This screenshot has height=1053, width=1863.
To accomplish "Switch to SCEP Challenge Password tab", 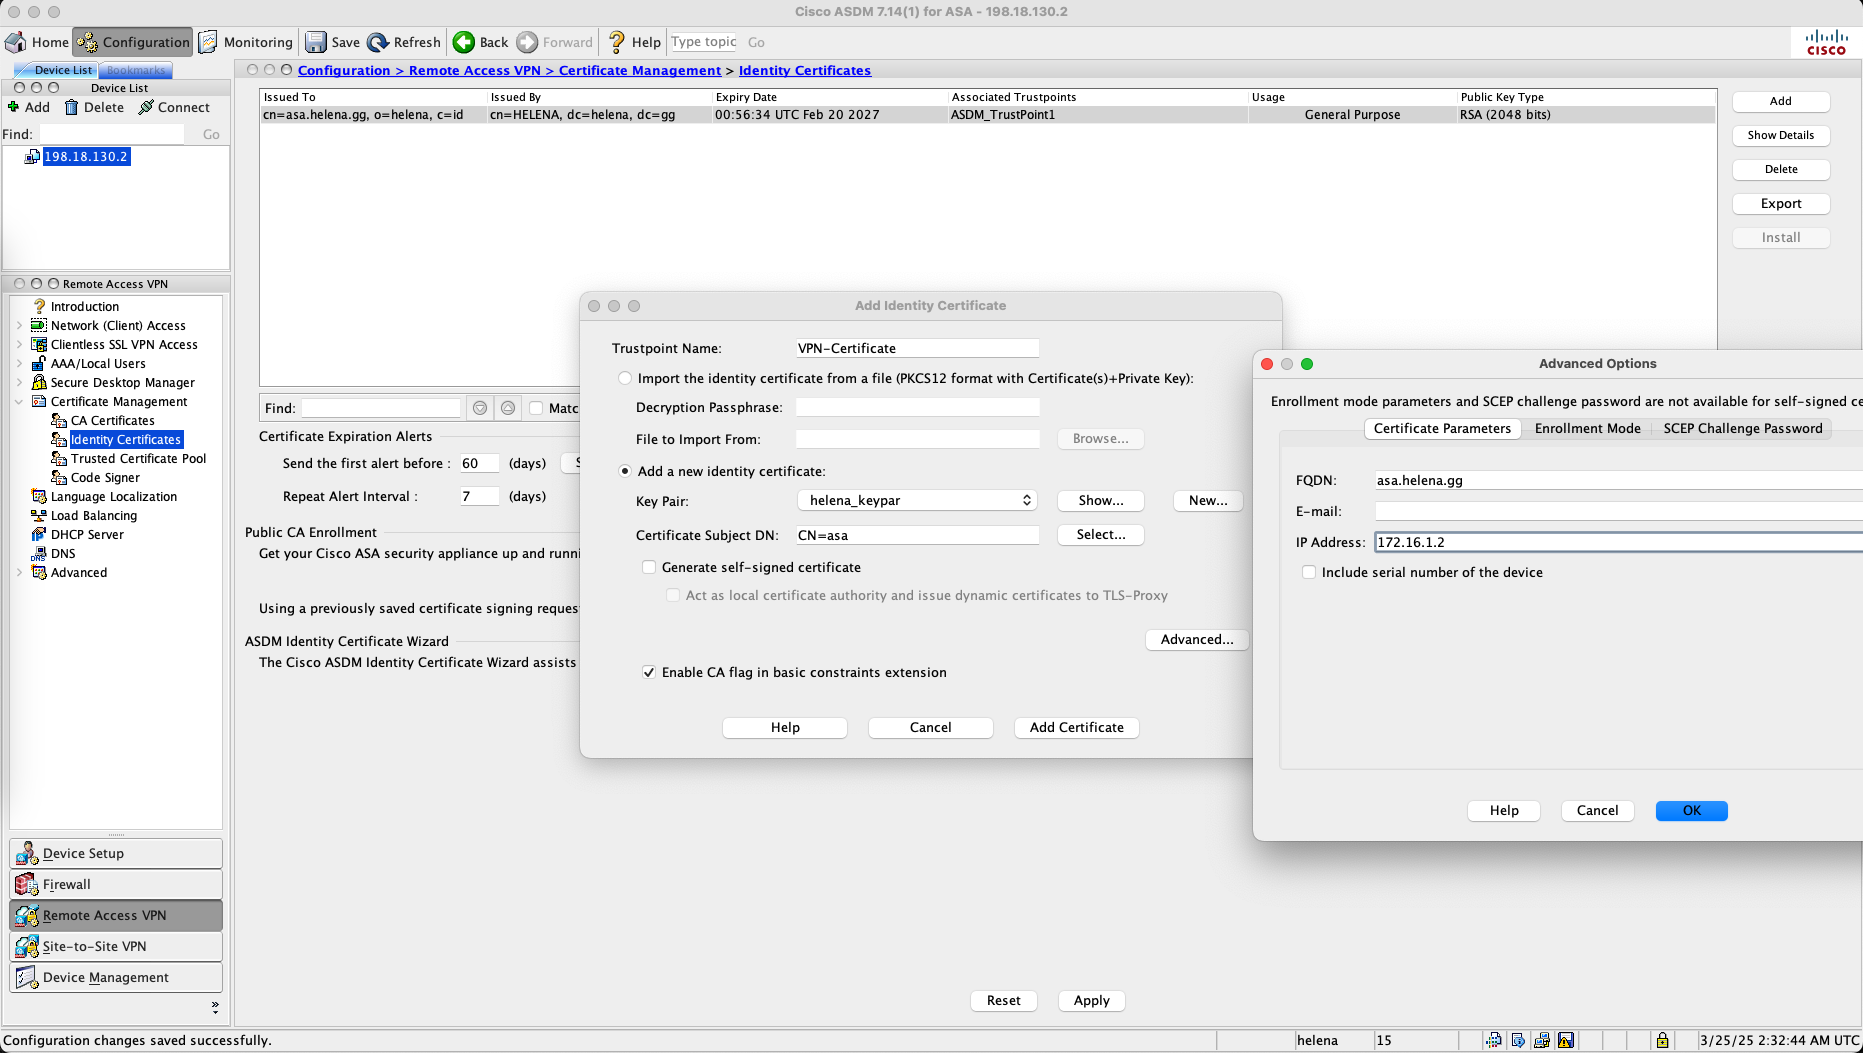I will pos(1742,428).
